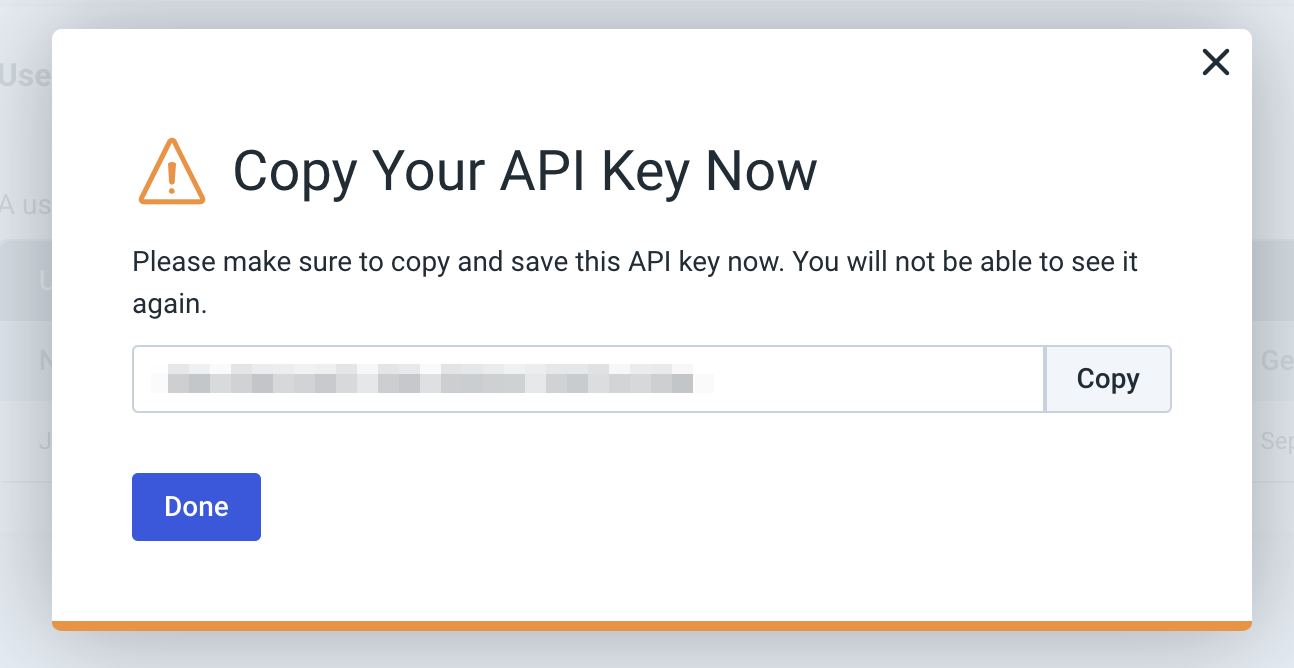The width and height of the screenshot is (1294, 668).
Task: Click the word "Now" in the title
Action: pos(761,171)
